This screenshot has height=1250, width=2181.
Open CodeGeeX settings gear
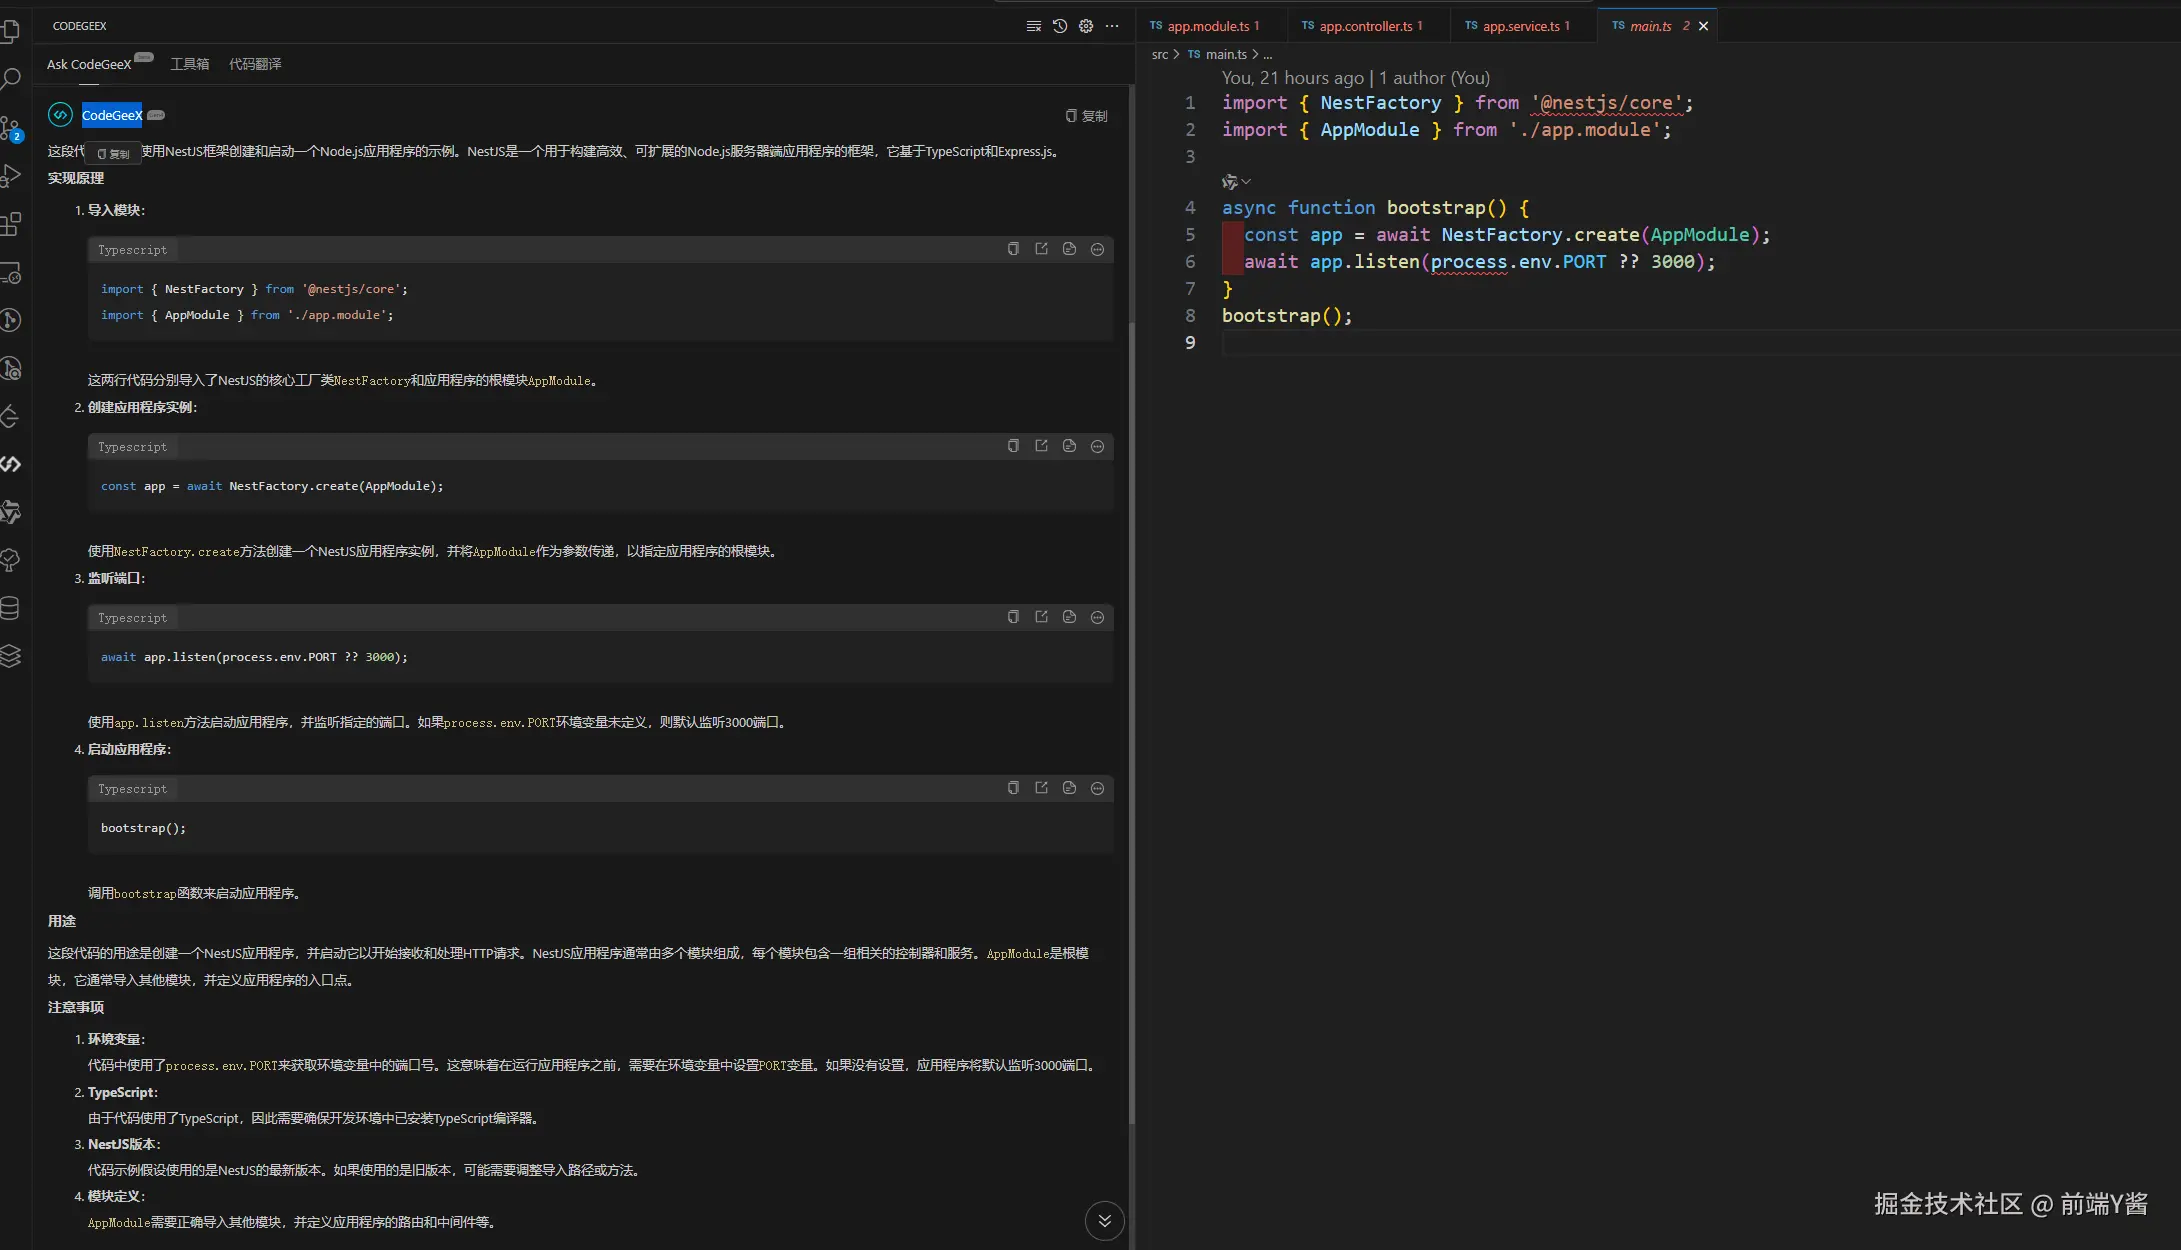point(1086,26)
